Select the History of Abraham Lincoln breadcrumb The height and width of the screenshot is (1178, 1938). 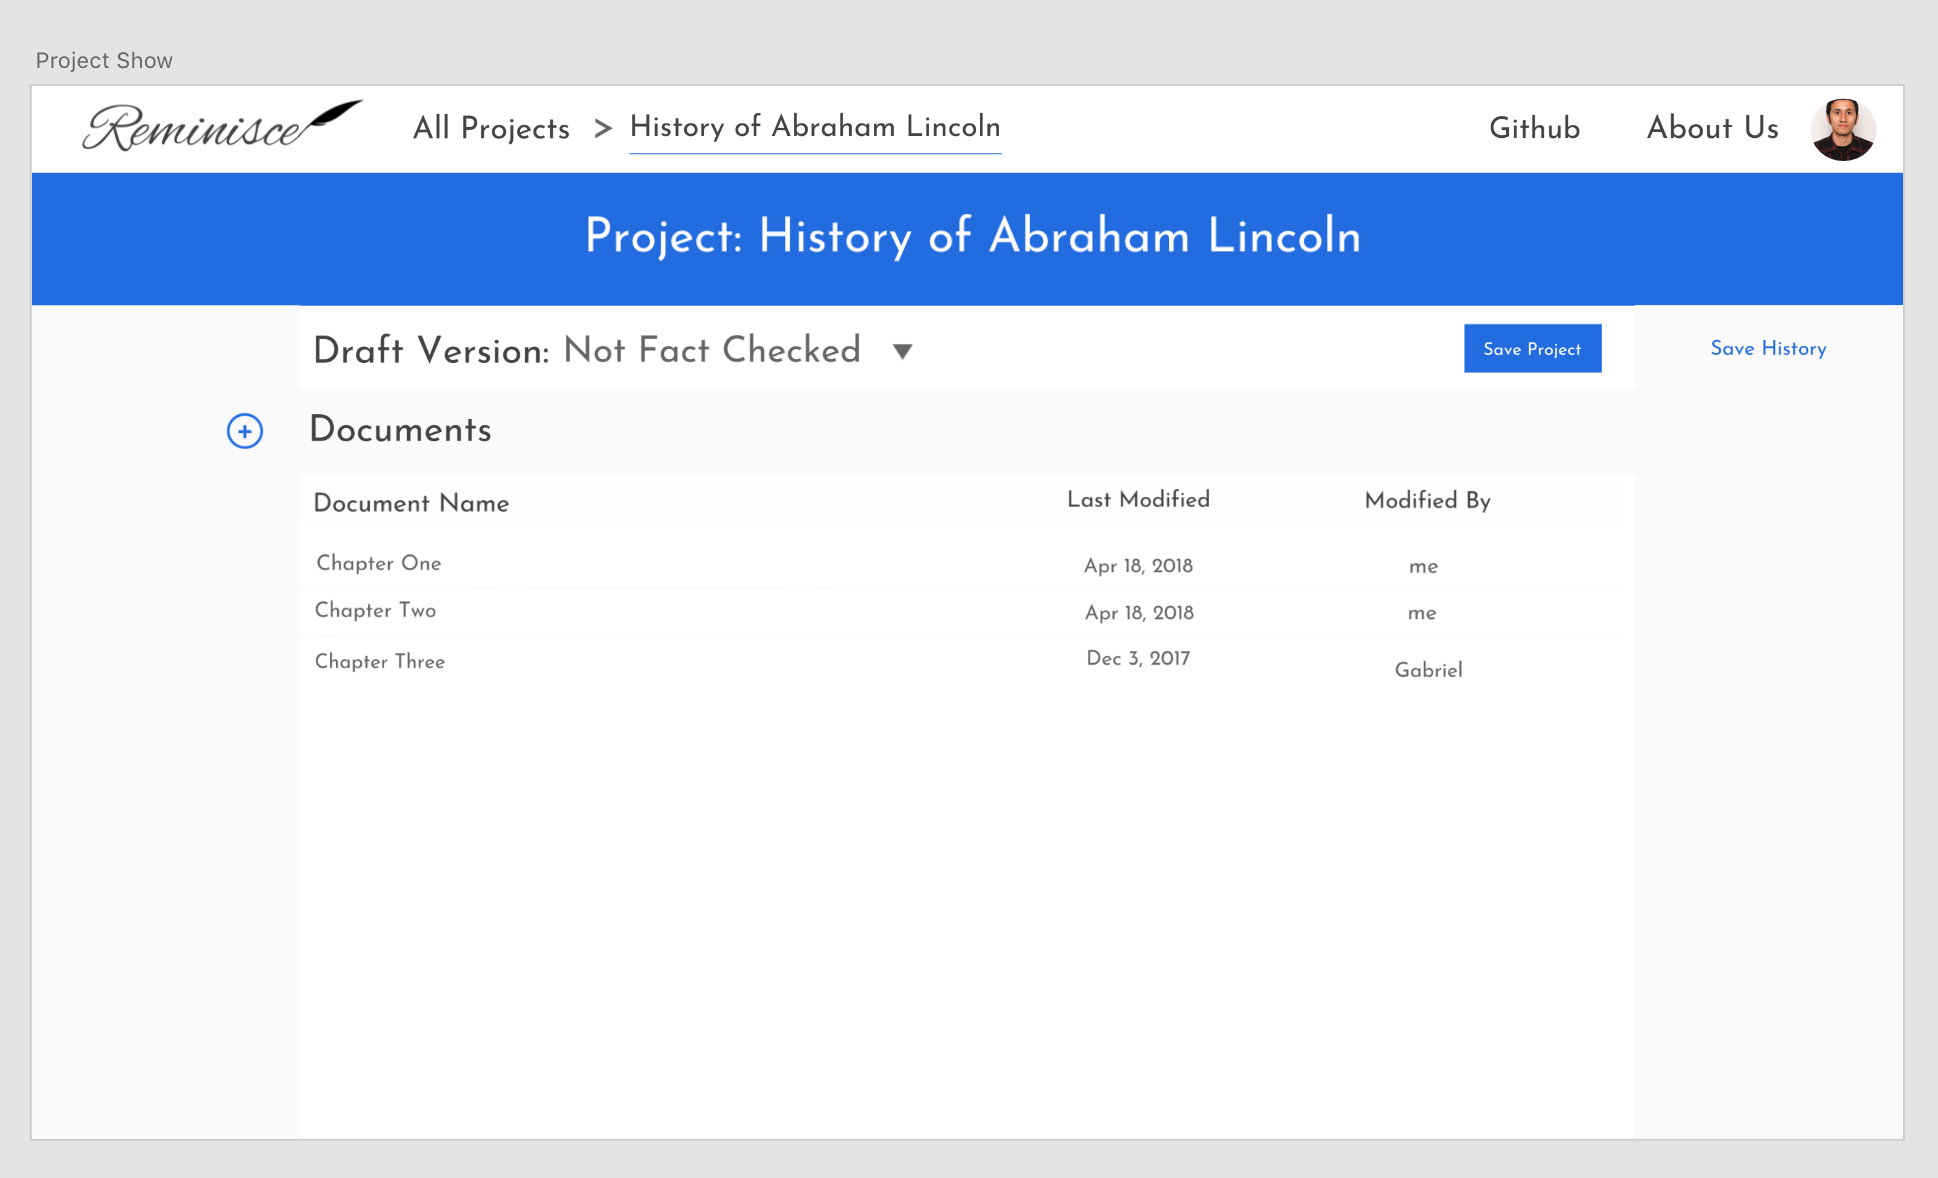click(814, 127)
